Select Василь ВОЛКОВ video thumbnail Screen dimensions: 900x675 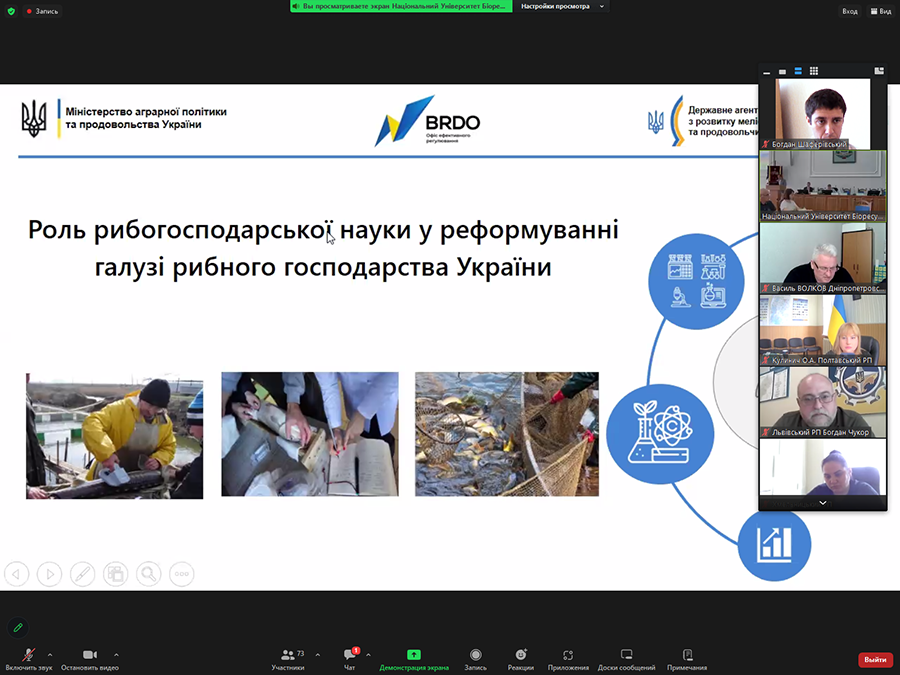823,258
